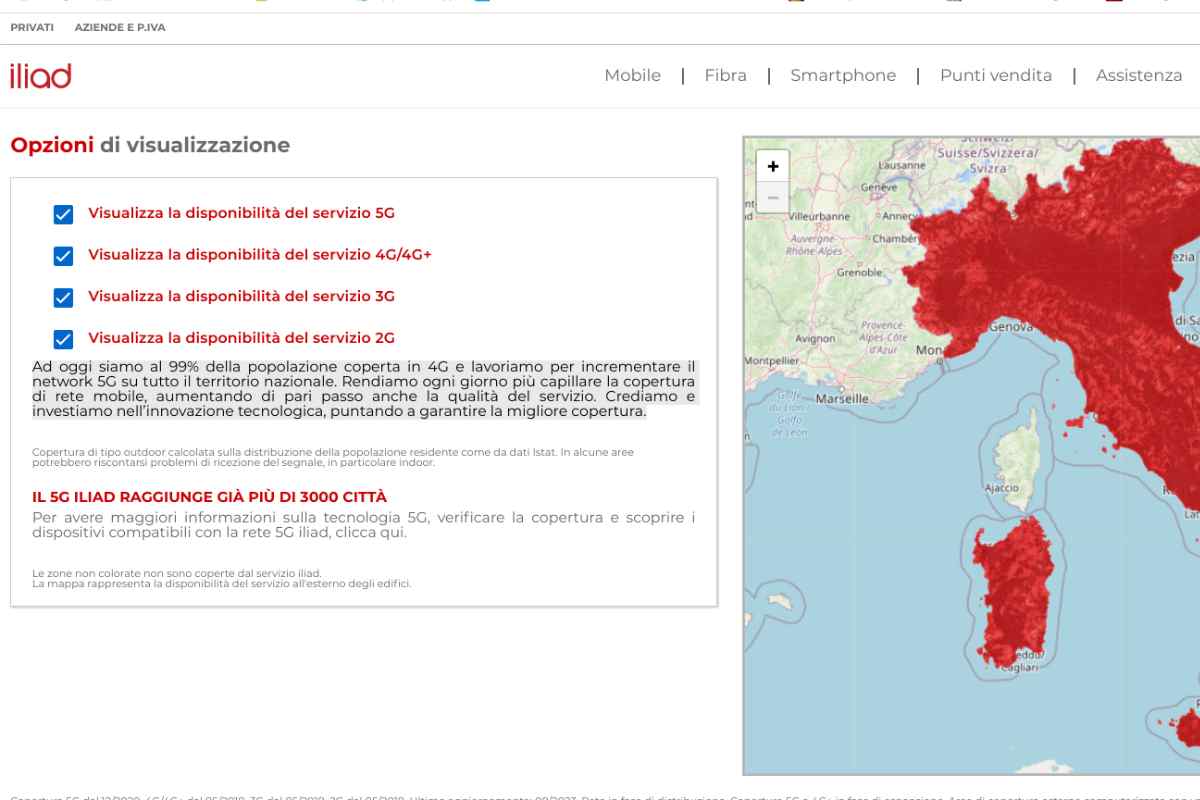Go to the Smartphone section

click(843, 76)
